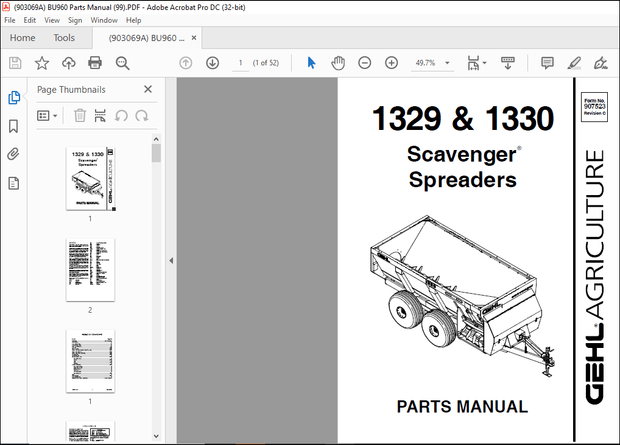The height and width of the screenshot is (445, 620).
Task: Rotate page clockwise
Action: click(142, 116)
